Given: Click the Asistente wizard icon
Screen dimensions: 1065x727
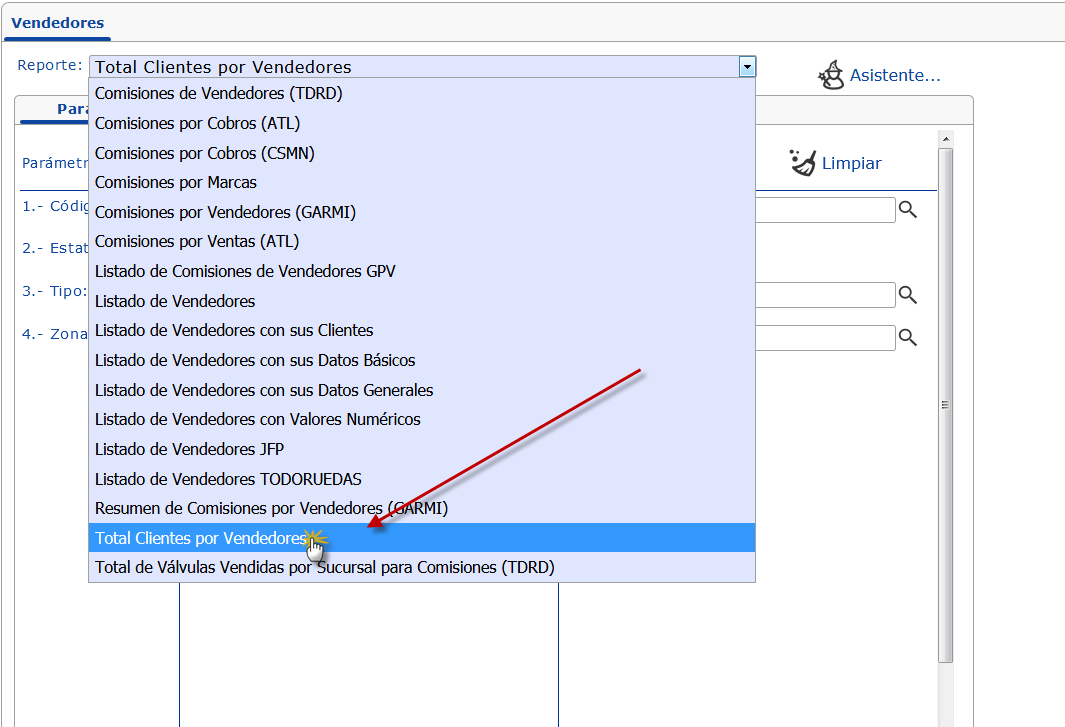Looking at the screenshot, I should point(830,75).
